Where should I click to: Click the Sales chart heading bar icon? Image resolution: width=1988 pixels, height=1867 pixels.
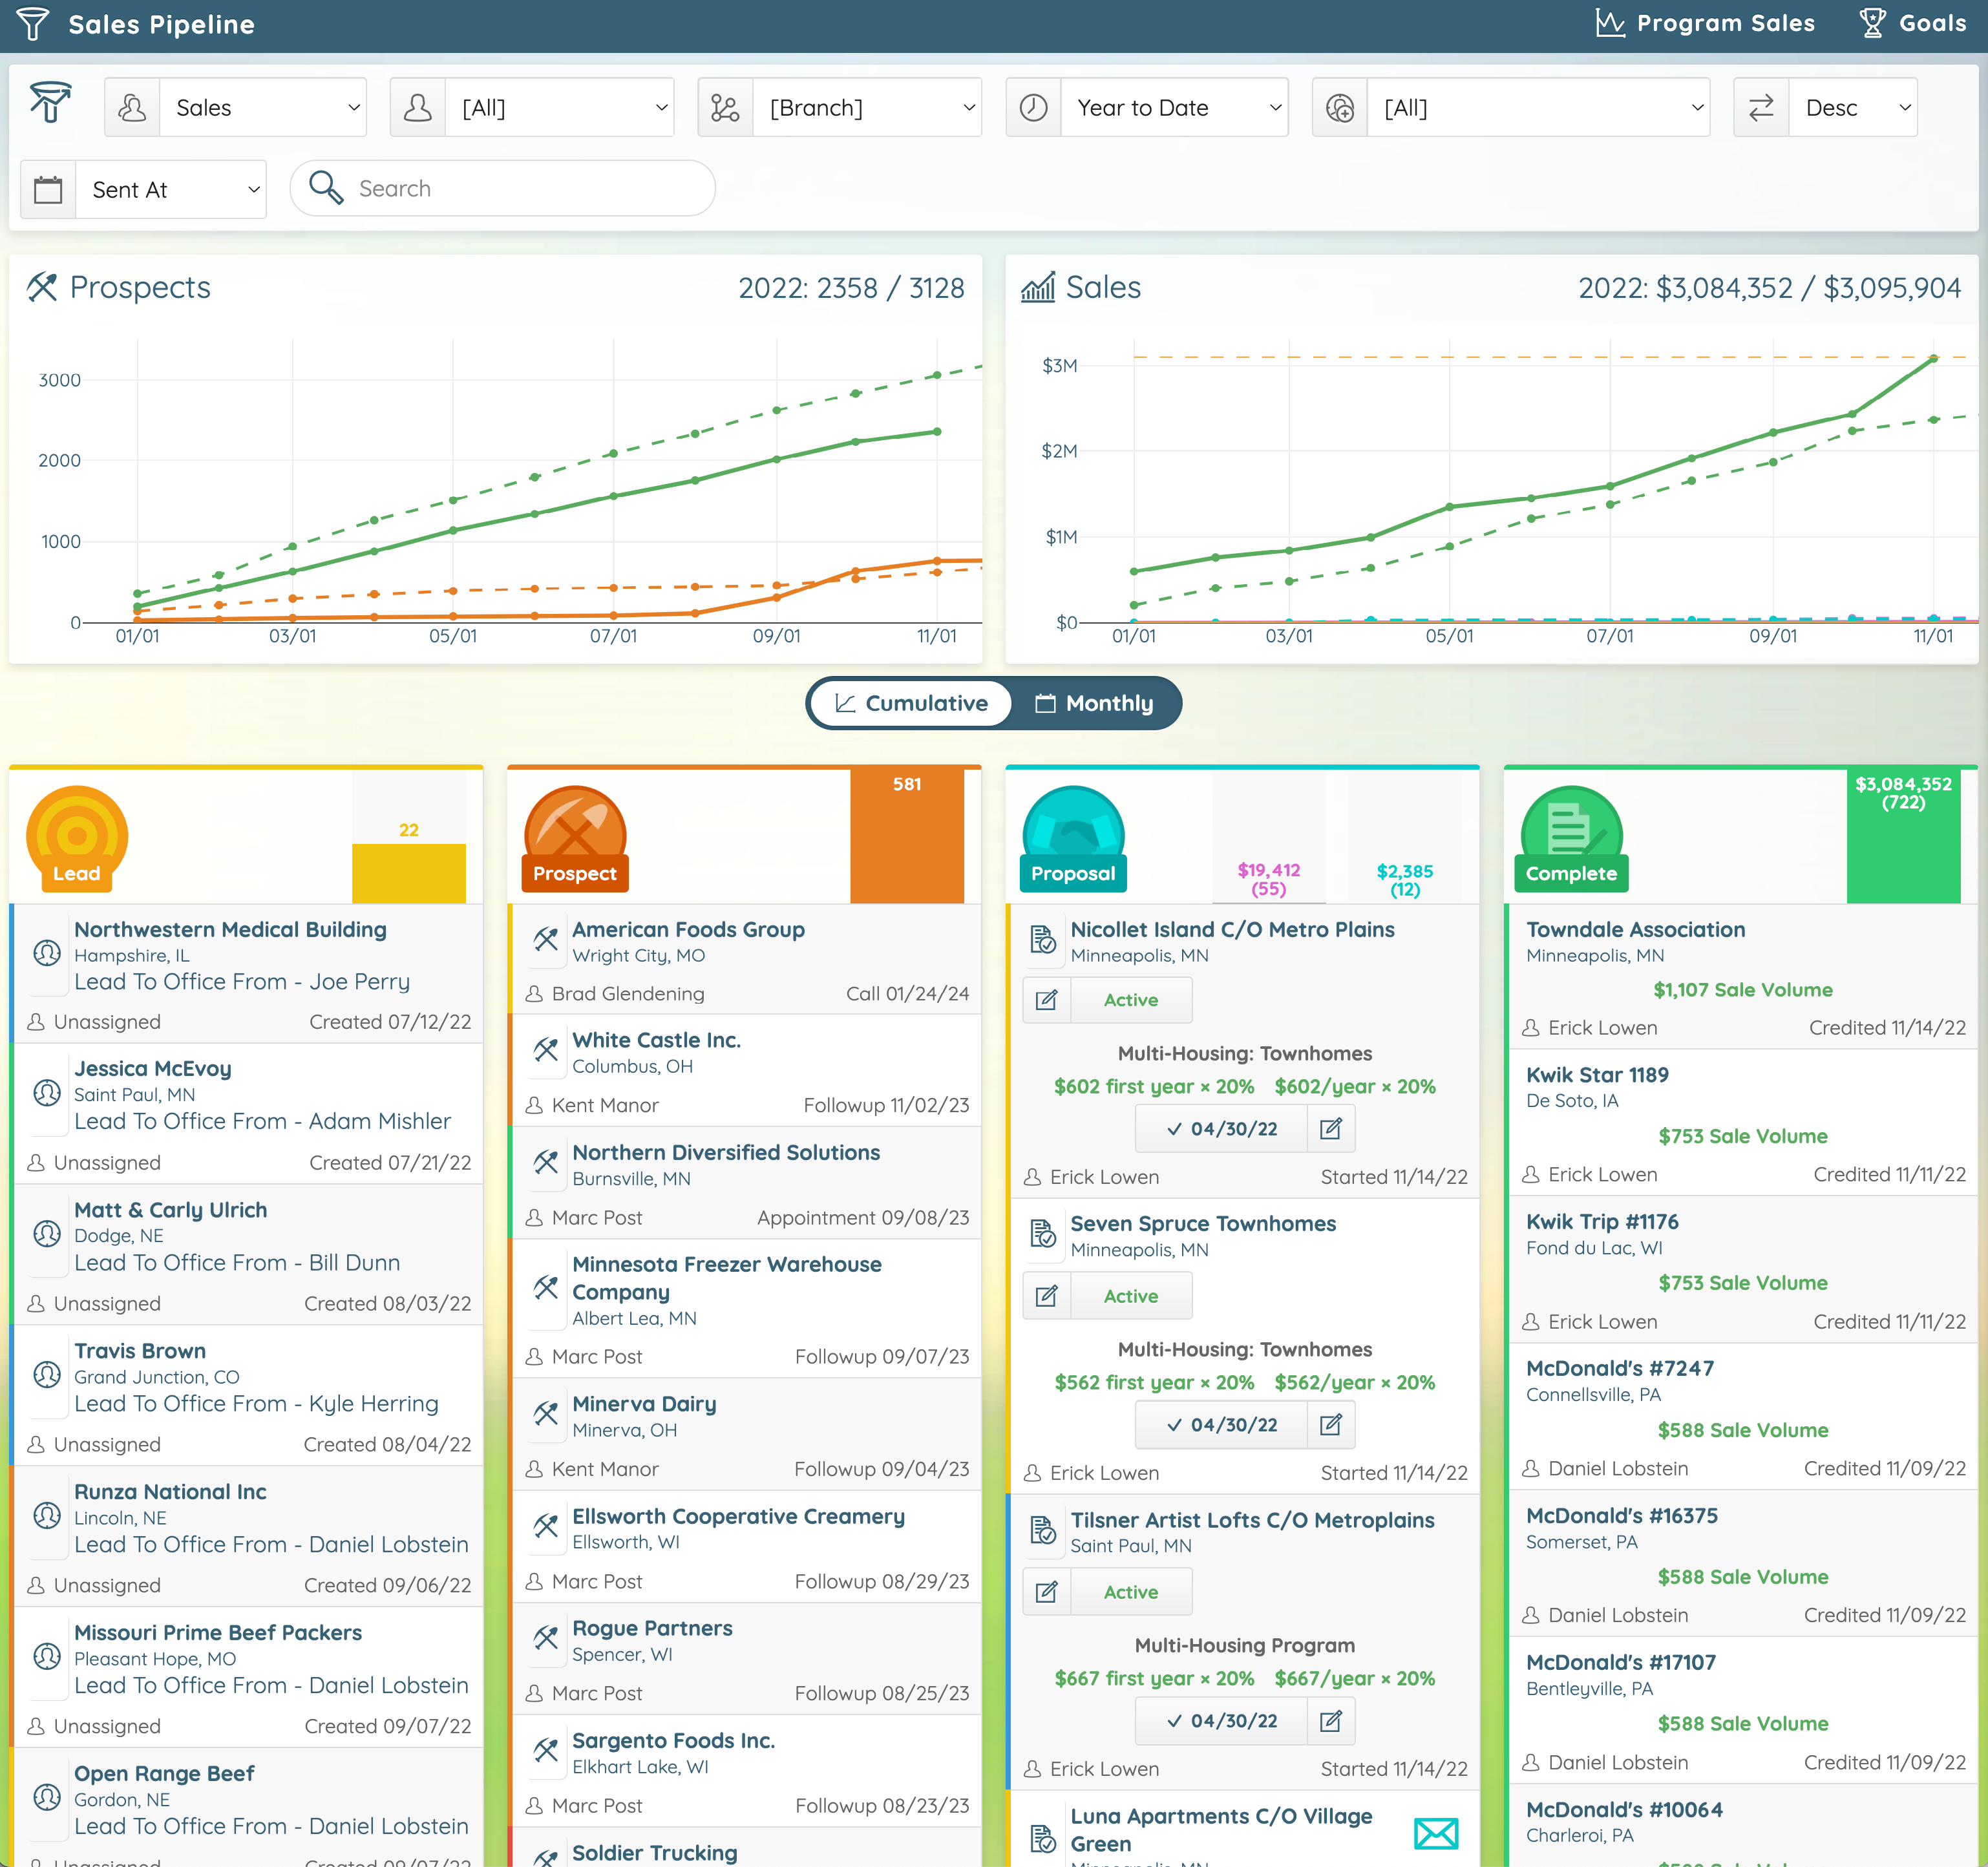pos(1038,287)
